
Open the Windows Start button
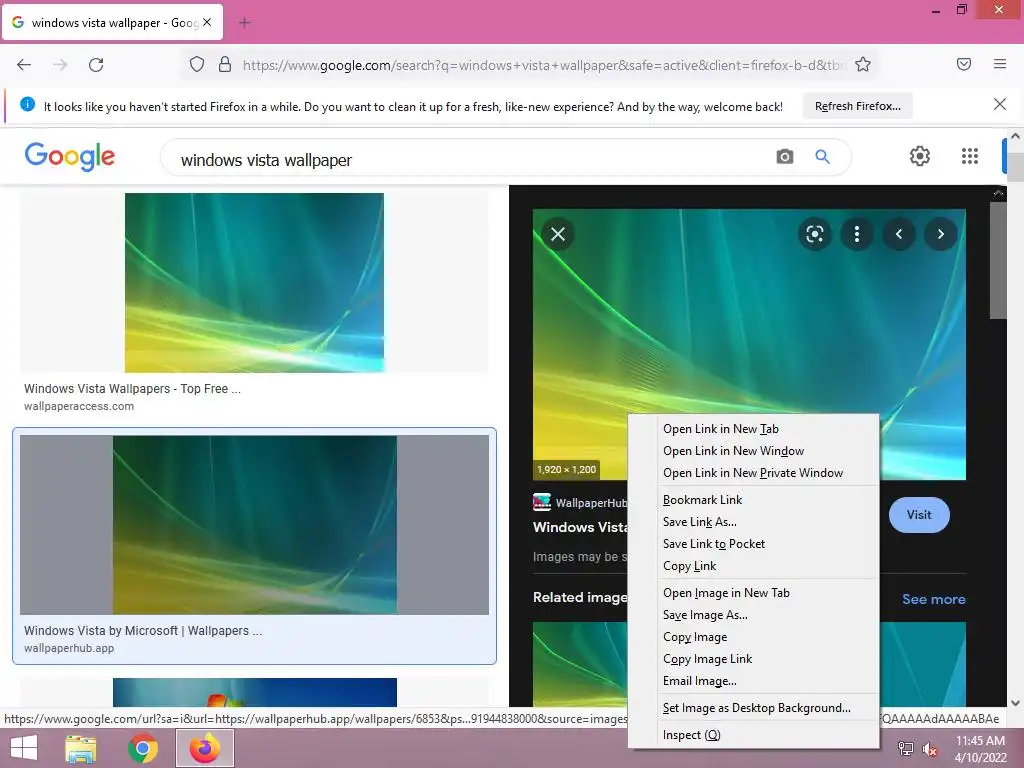click(x=24, y=748)
